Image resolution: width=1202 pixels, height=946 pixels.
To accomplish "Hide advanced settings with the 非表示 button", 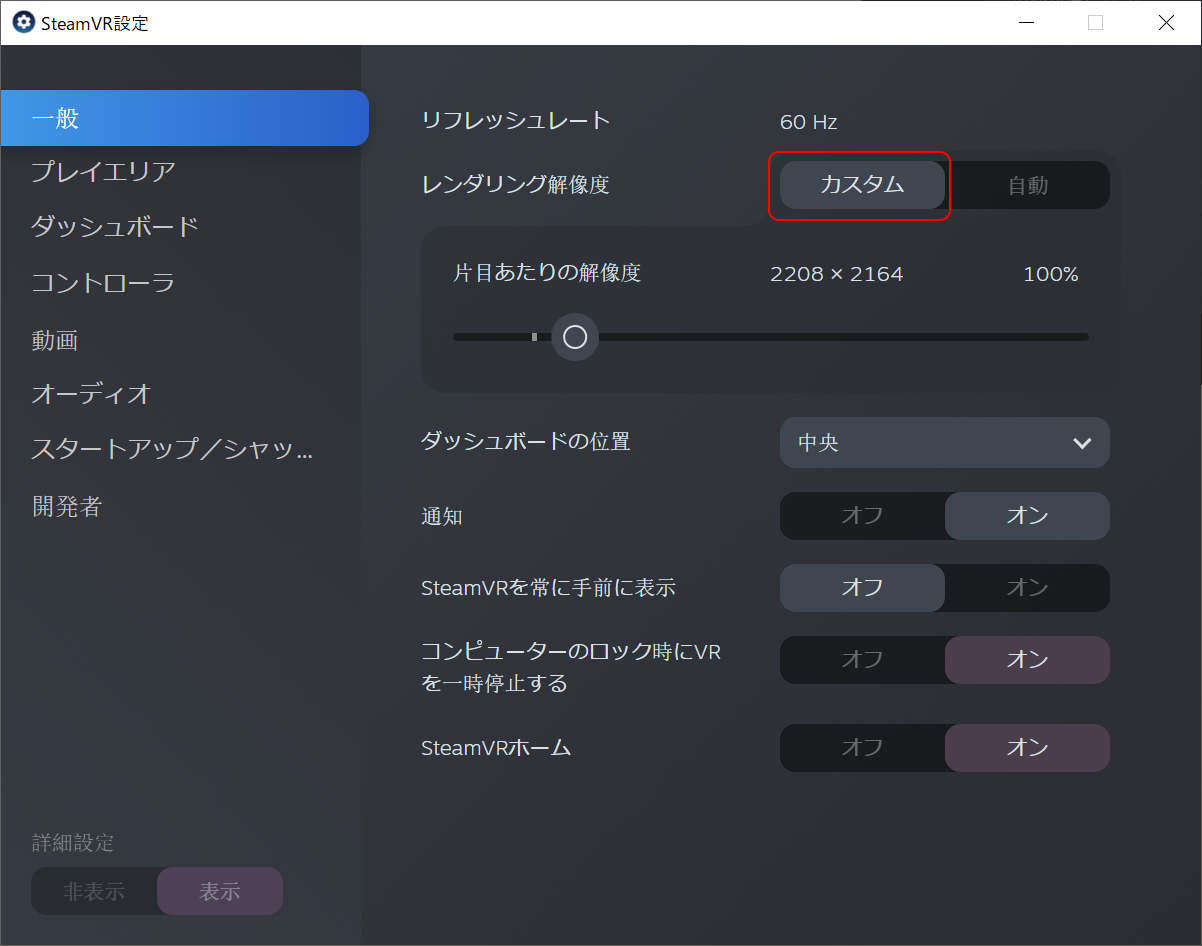I will click(x=95, y=891).
